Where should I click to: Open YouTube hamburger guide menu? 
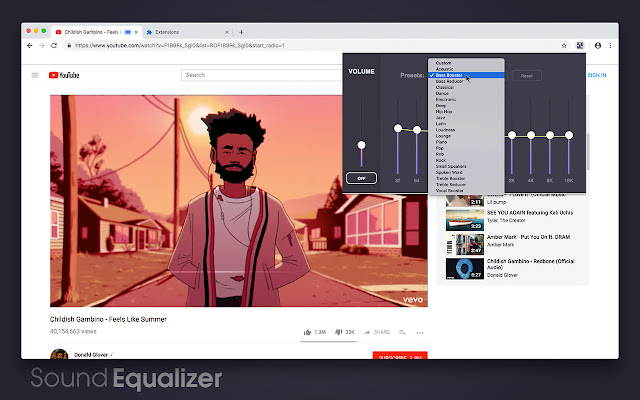click(x=35, y=75)
